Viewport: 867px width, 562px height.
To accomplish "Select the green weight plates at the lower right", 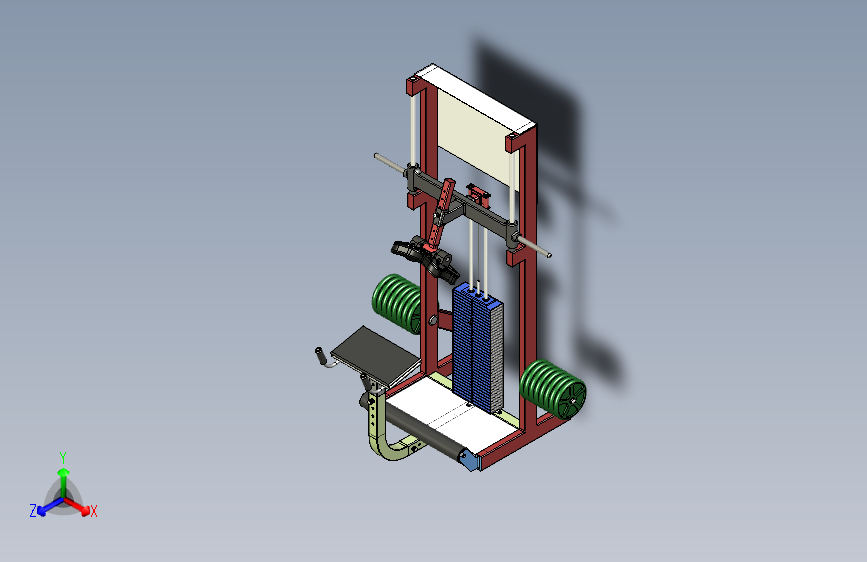I will click(552, 388).
